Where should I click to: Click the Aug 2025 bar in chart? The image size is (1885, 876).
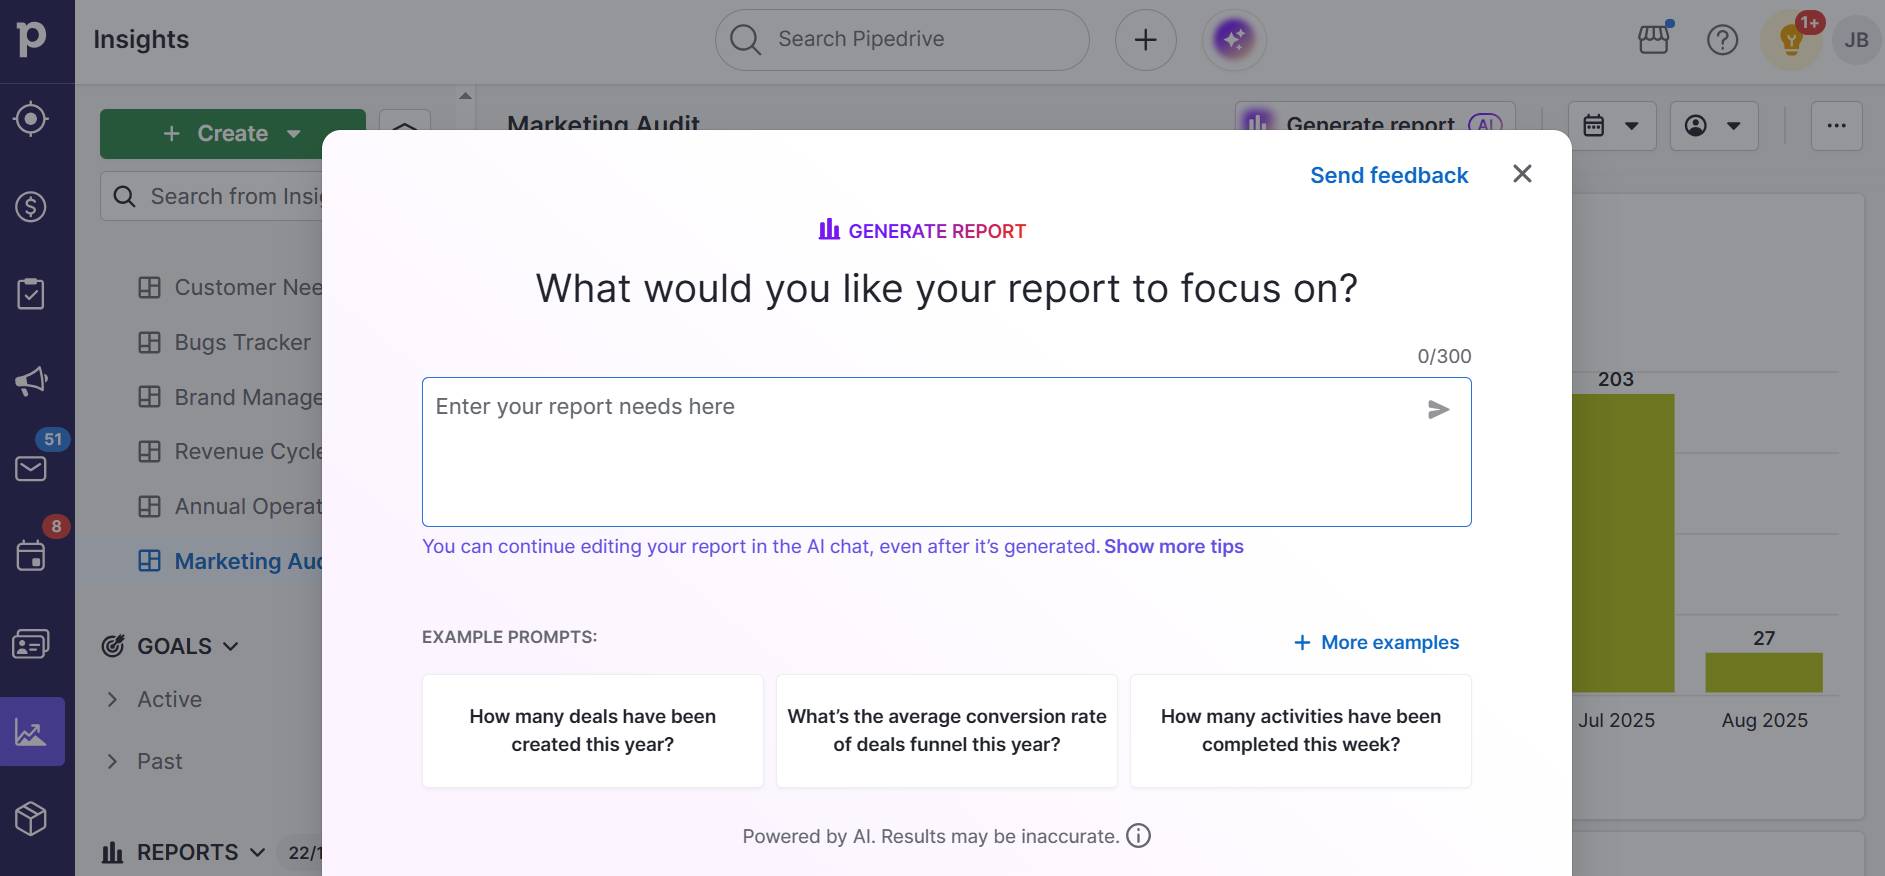tap(1764, 673)
